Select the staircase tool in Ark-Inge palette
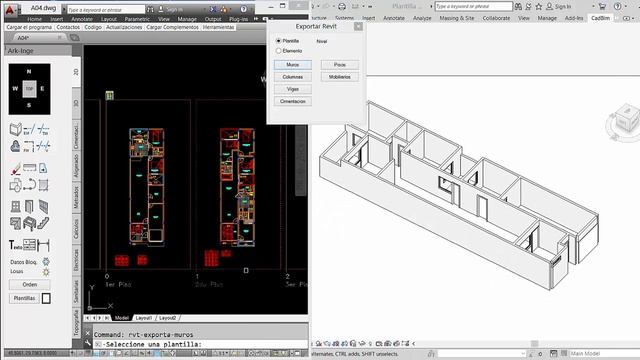Image resolution: width=640 pixels, height=360 pixels. 43,223
